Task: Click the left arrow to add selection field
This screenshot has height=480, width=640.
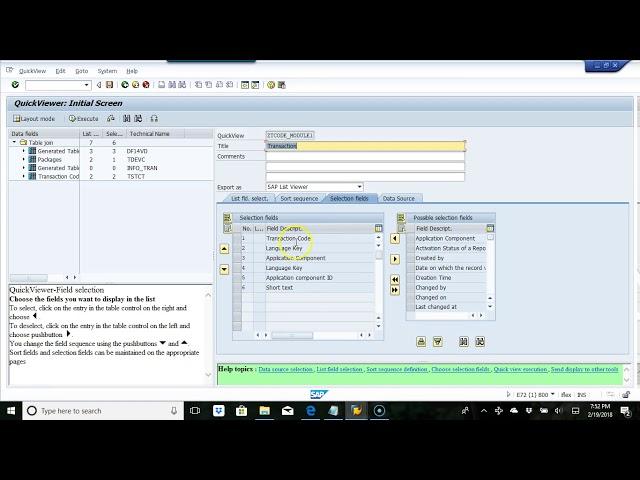Action: pyautogui.click(x=395, y=238)
